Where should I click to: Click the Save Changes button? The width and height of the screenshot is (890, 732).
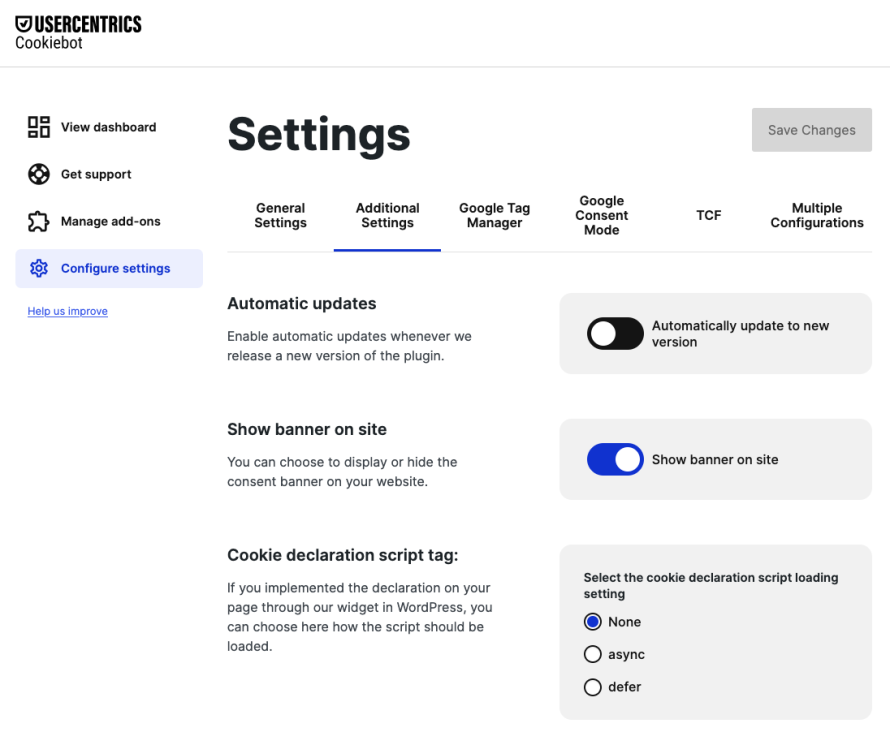(811, 129)
